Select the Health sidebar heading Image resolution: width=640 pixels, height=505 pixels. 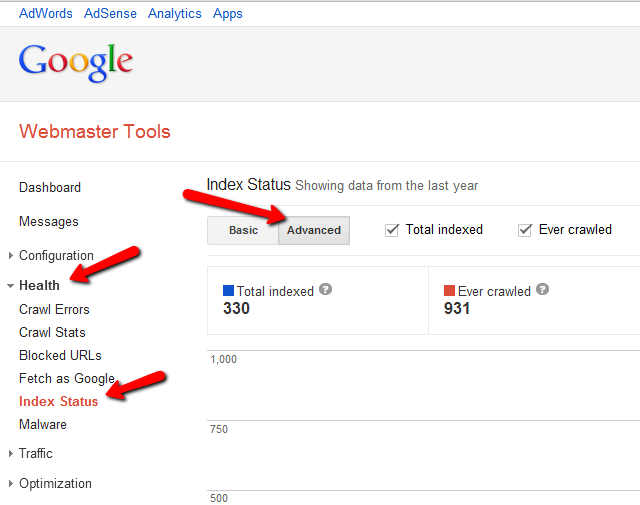39,285
